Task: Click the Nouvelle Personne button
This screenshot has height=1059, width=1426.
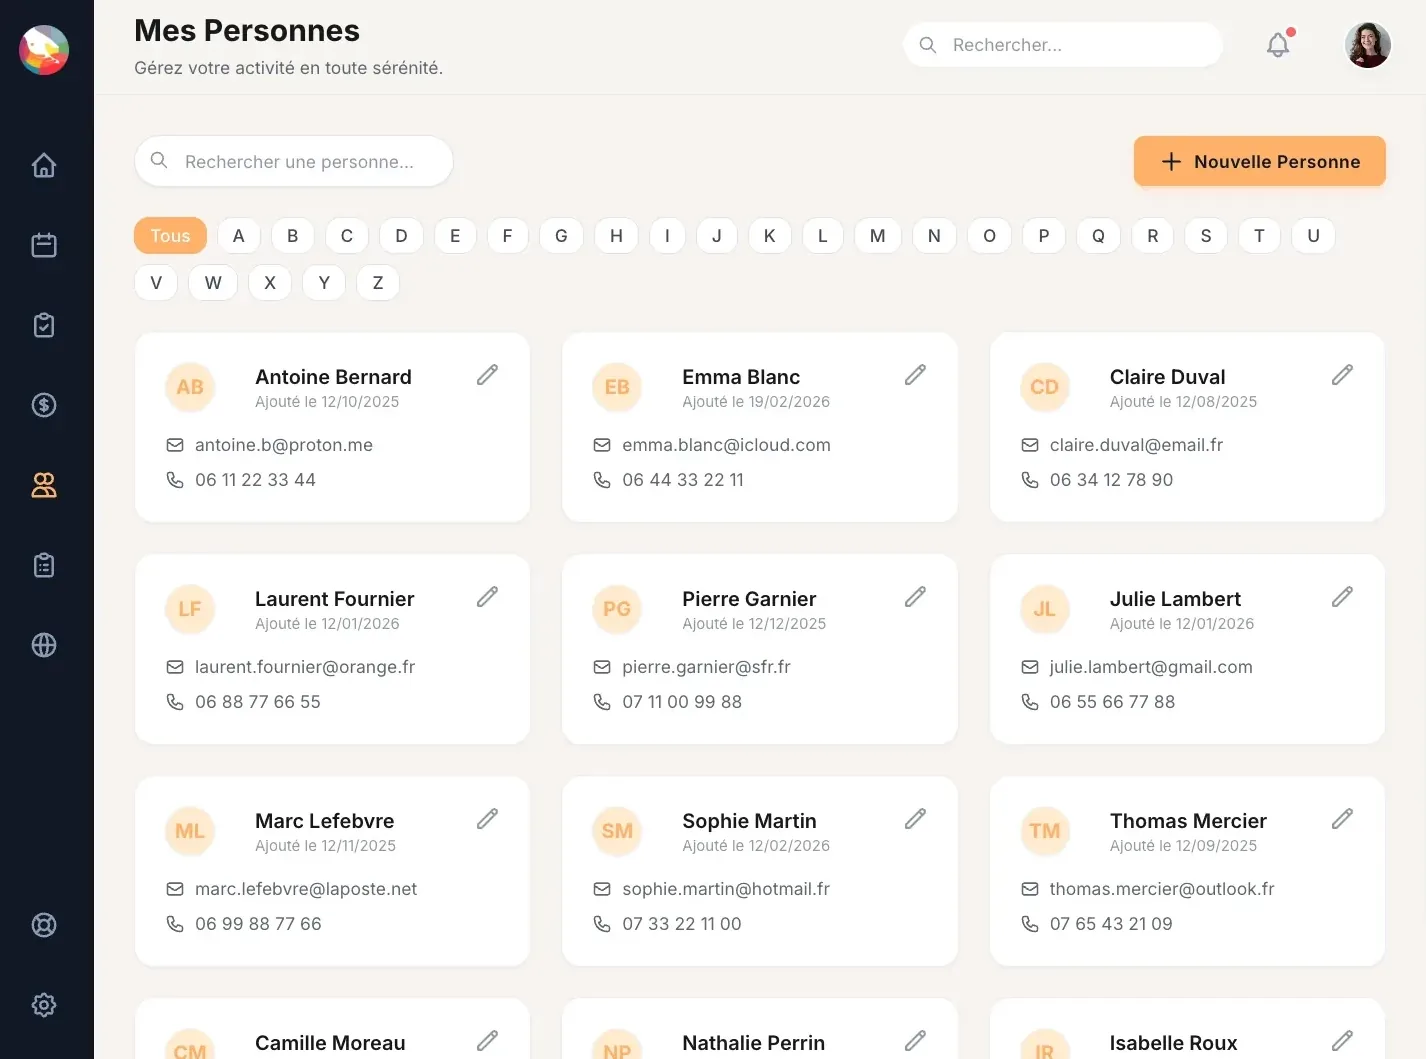Action: tap(1259, 161)
